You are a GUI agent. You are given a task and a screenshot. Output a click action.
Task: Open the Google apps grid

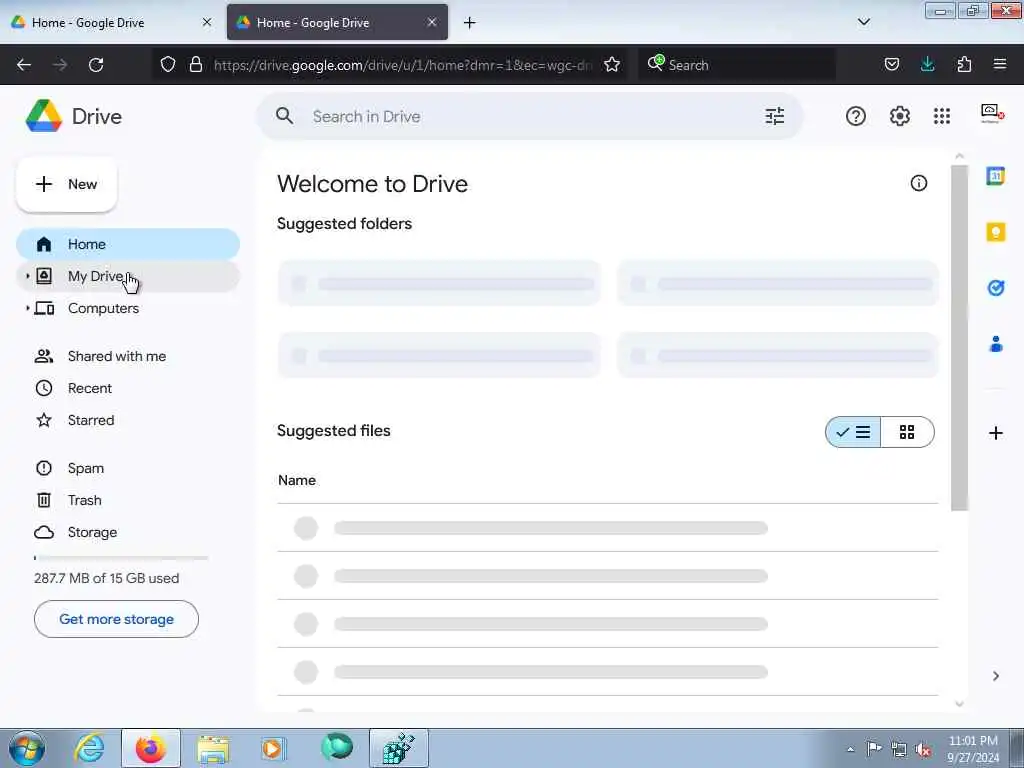(942, 116)
